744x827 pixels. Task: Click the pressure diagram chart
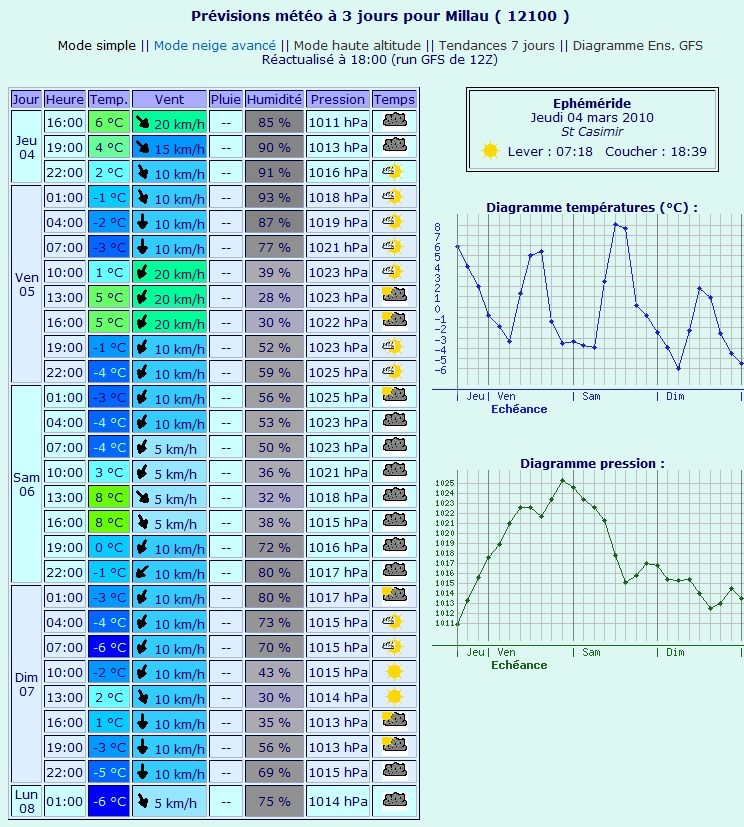588,563
